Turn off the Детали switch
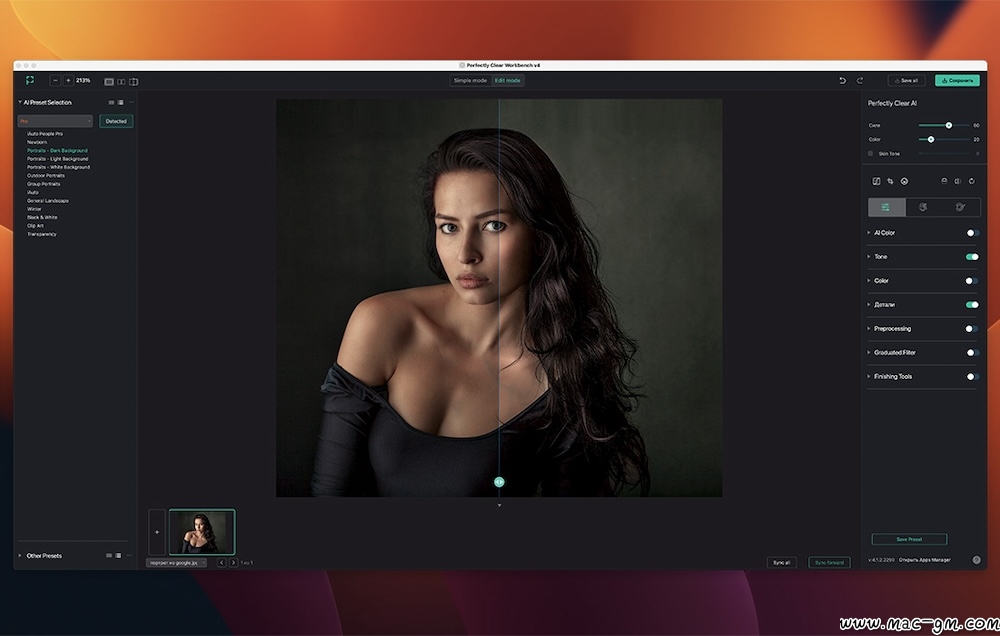Screen dimensions: 1000x636 972,305
